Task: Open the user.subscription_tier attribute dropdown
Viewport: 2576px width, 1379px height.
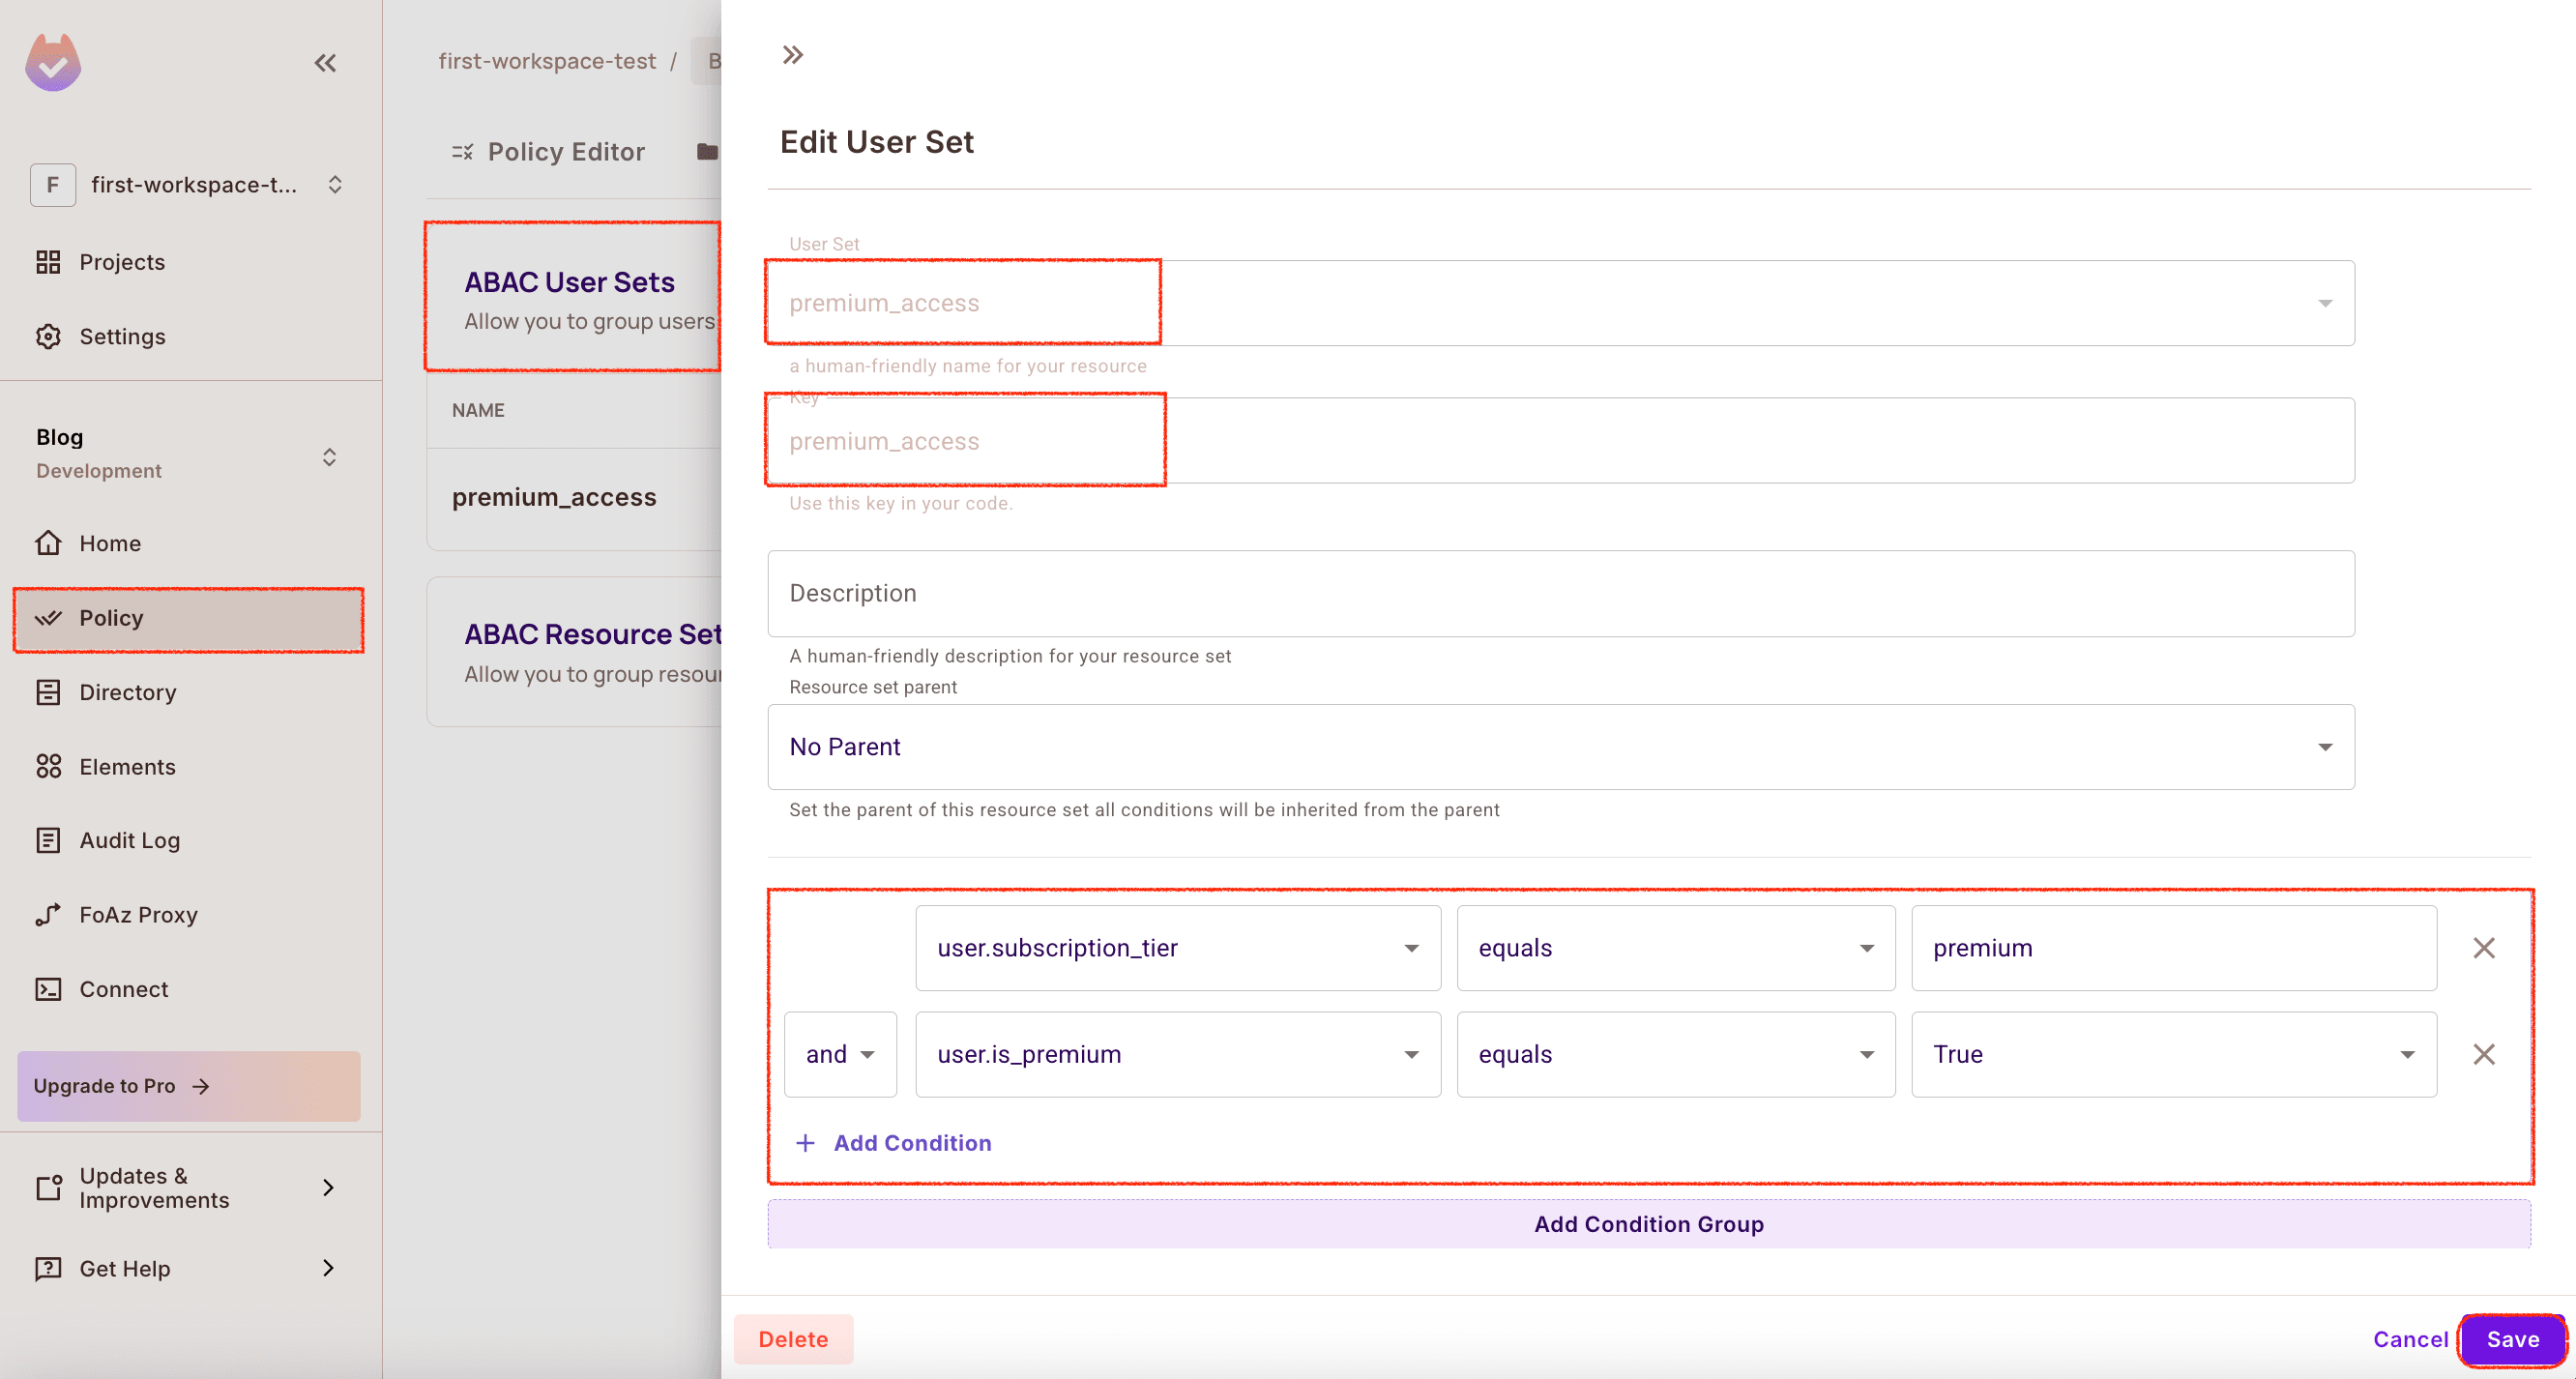Action: pos(1178,948)
